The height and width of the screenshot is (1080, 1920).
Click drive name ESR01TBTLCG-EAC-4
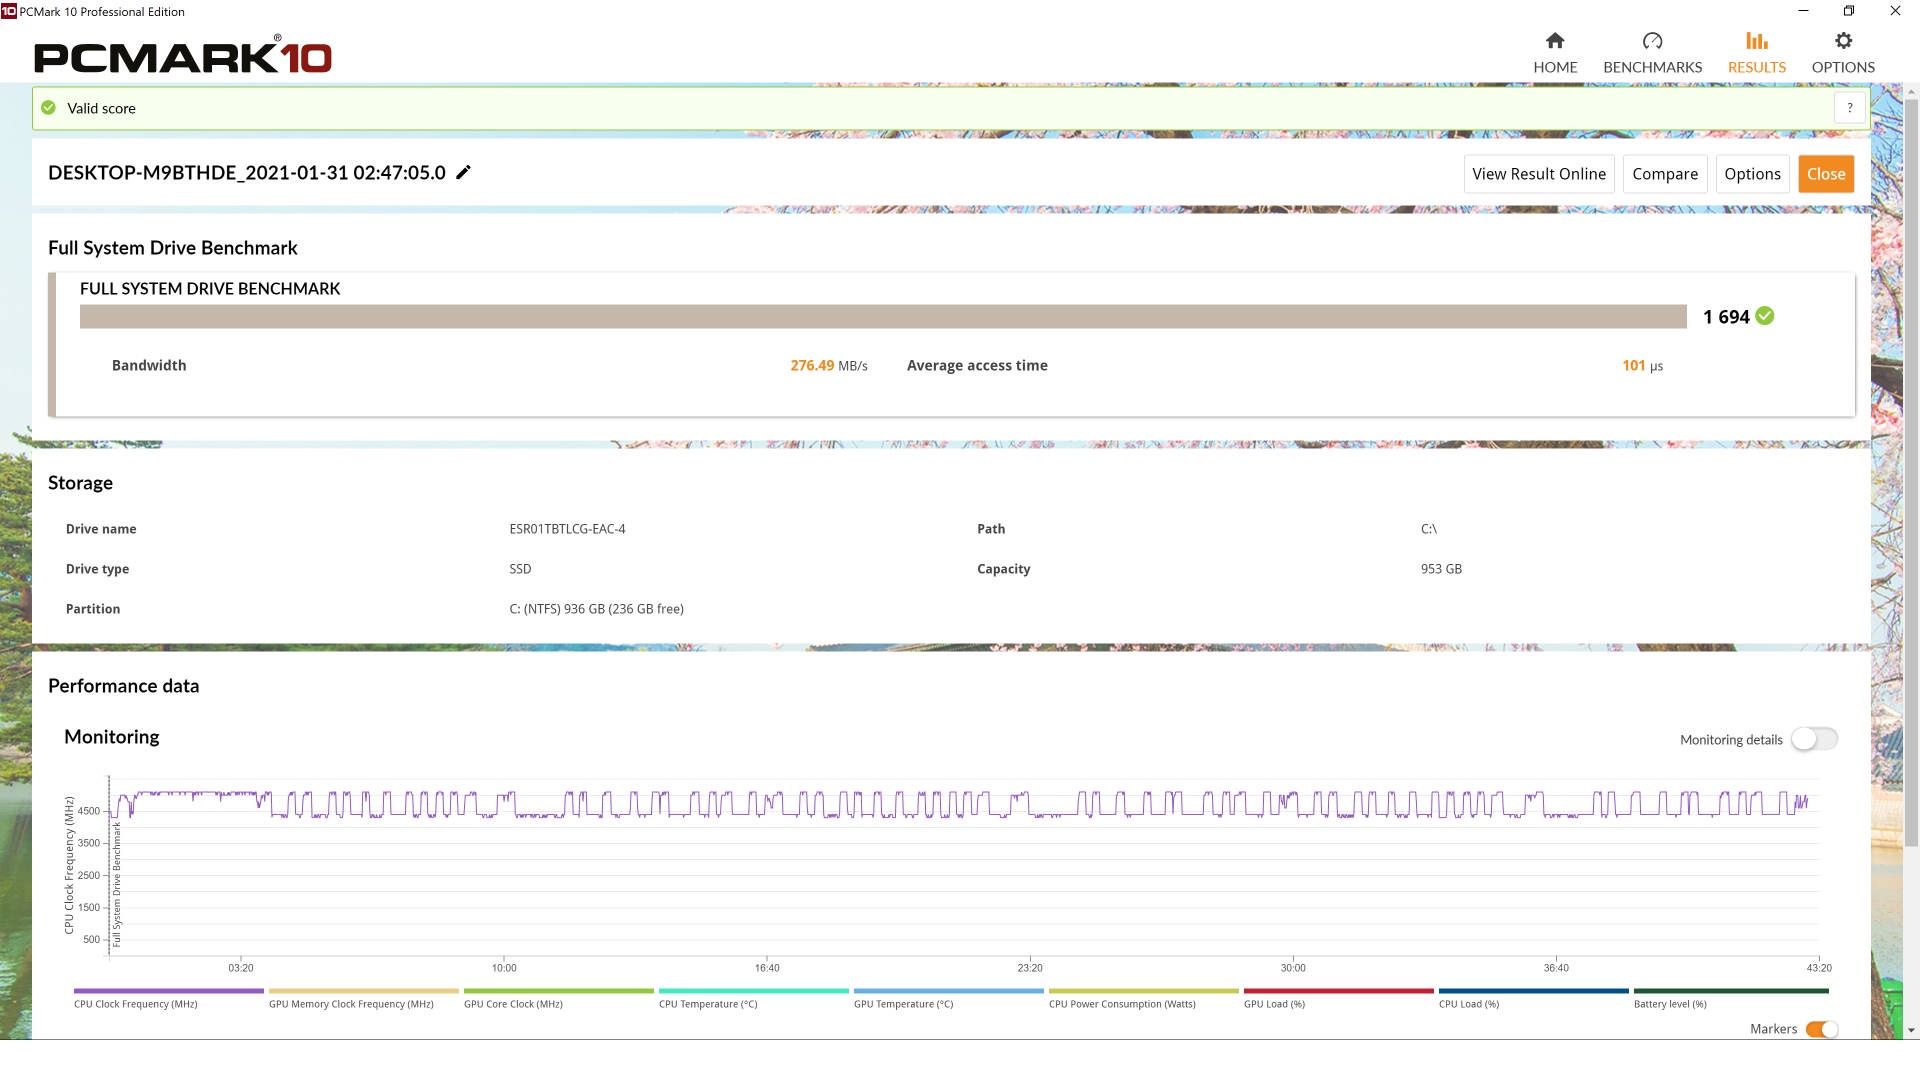567,529
